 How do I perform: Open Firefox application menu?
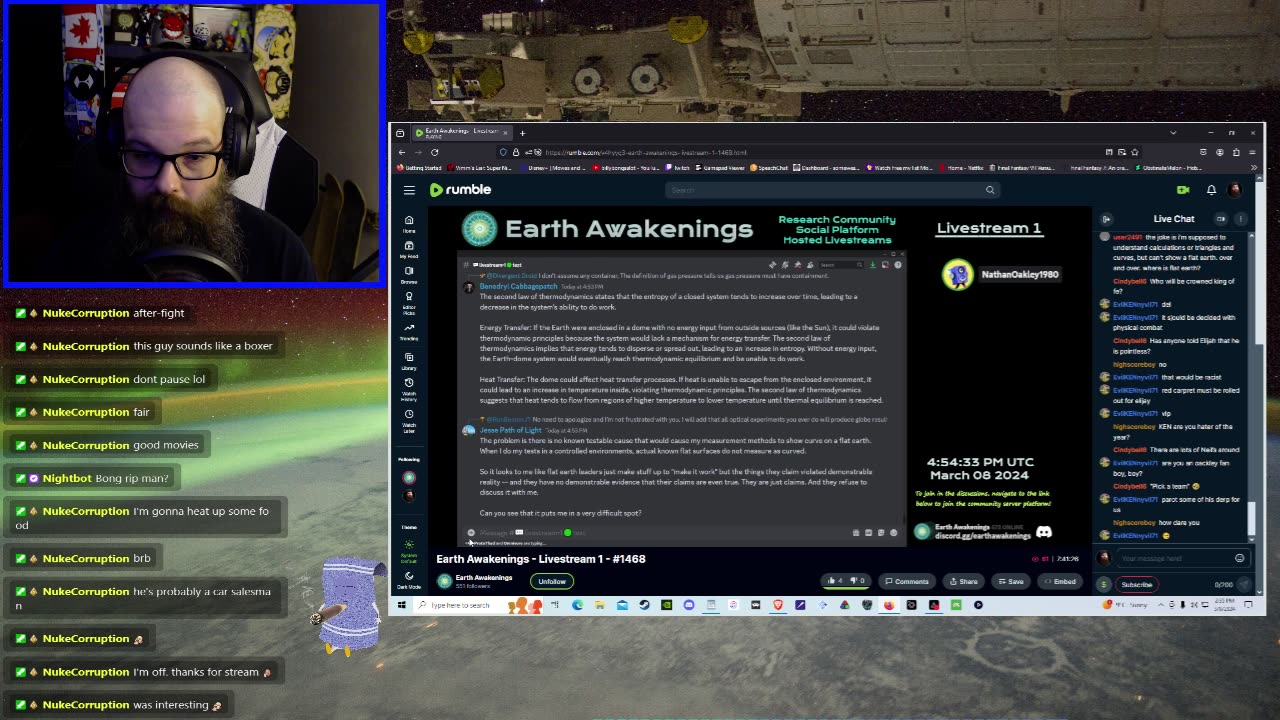click(x=1253, y=152)
